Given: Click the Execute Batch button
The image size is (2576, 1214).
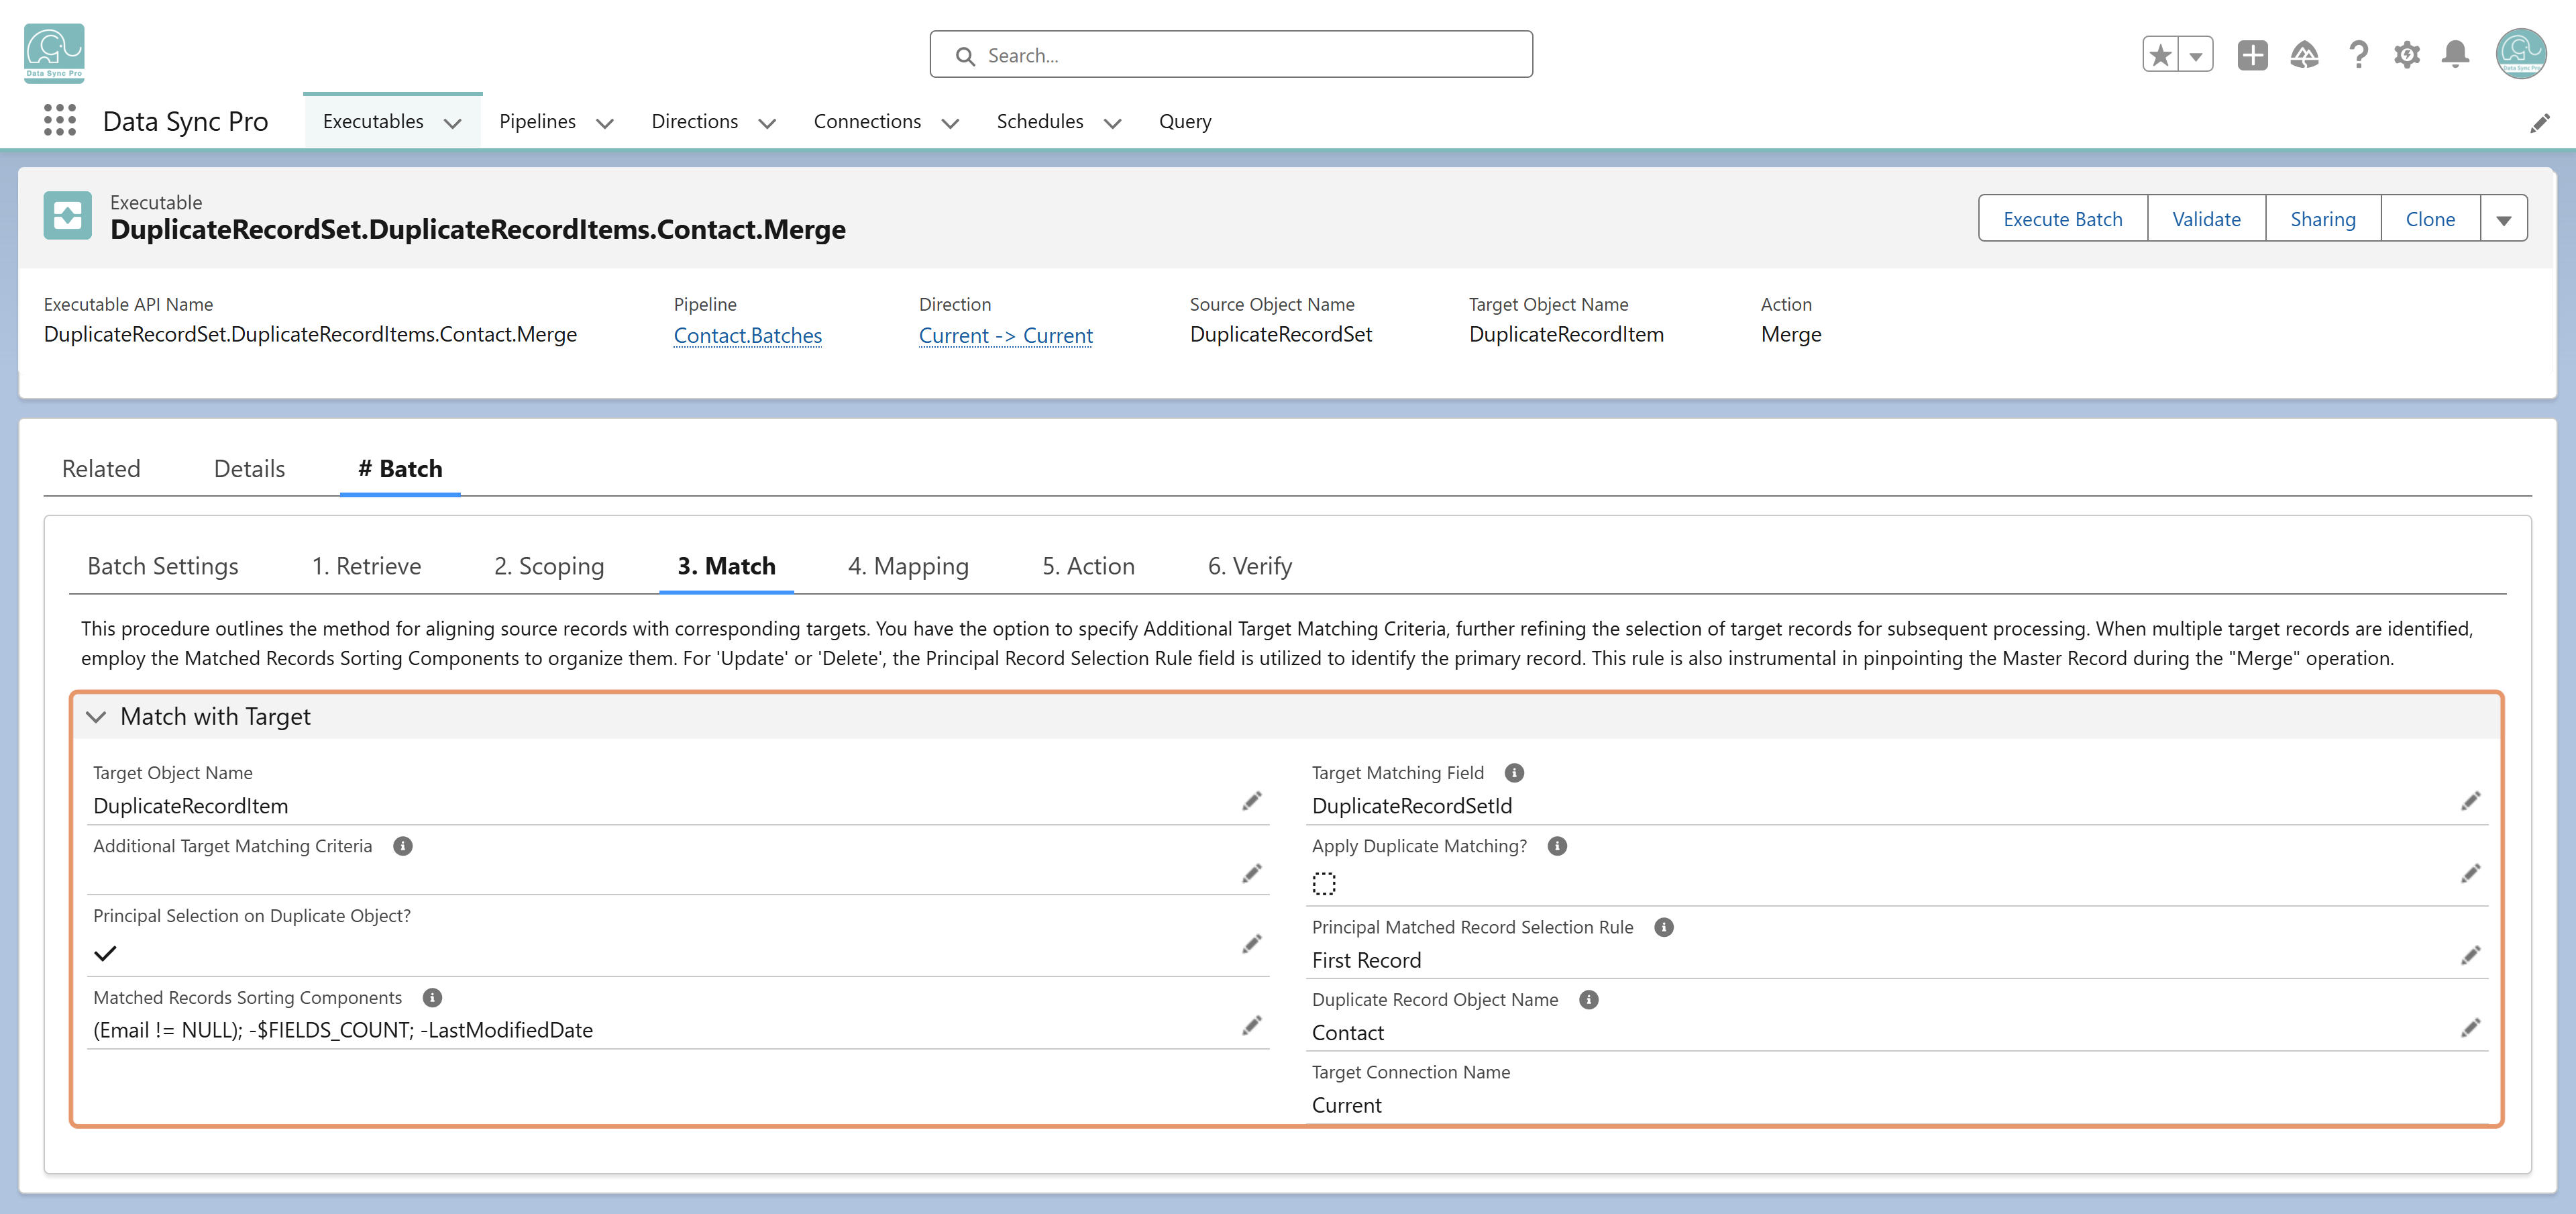Looking at the screenshot, I should (x=2062, y=219).
